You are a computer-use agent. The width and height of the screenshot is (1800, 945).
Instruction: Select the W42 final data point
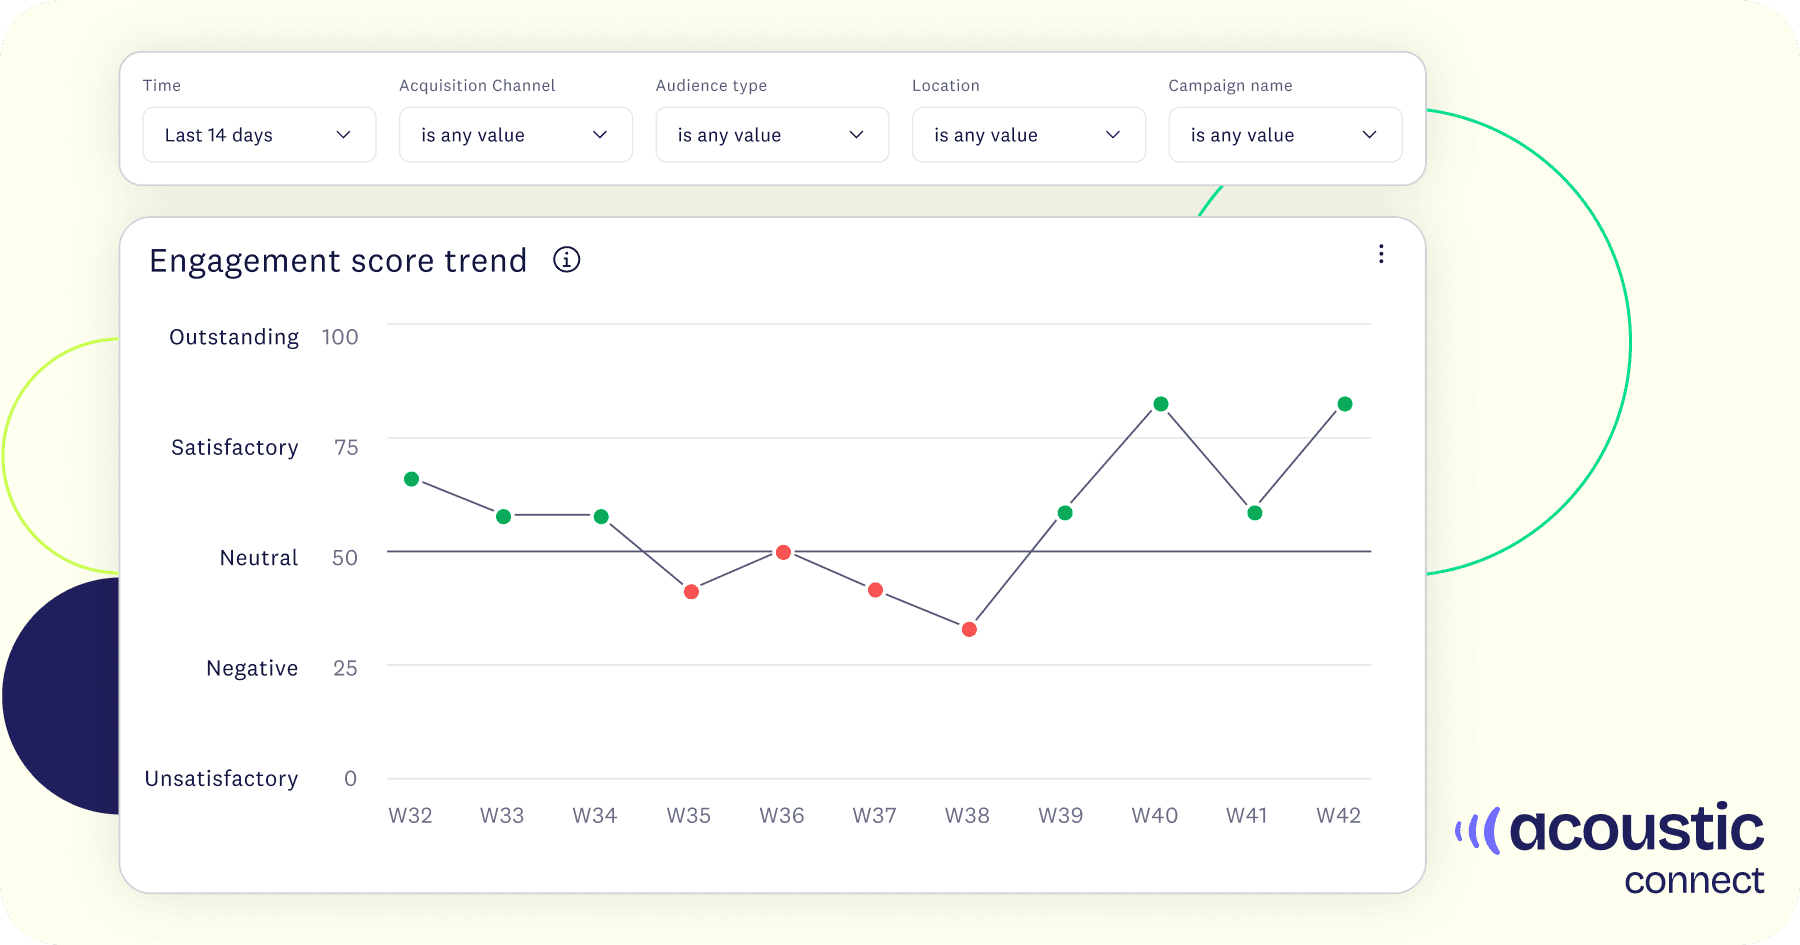pos(1345,404)
